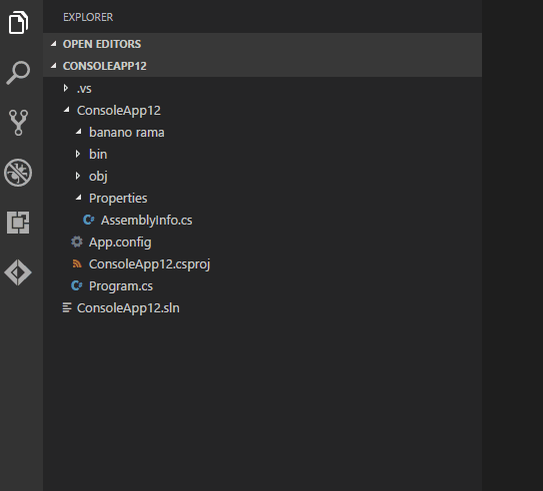This screenshot has width=543, height=491.
Task: Click the gear icon beside App.config
Action: coord(77,242)
